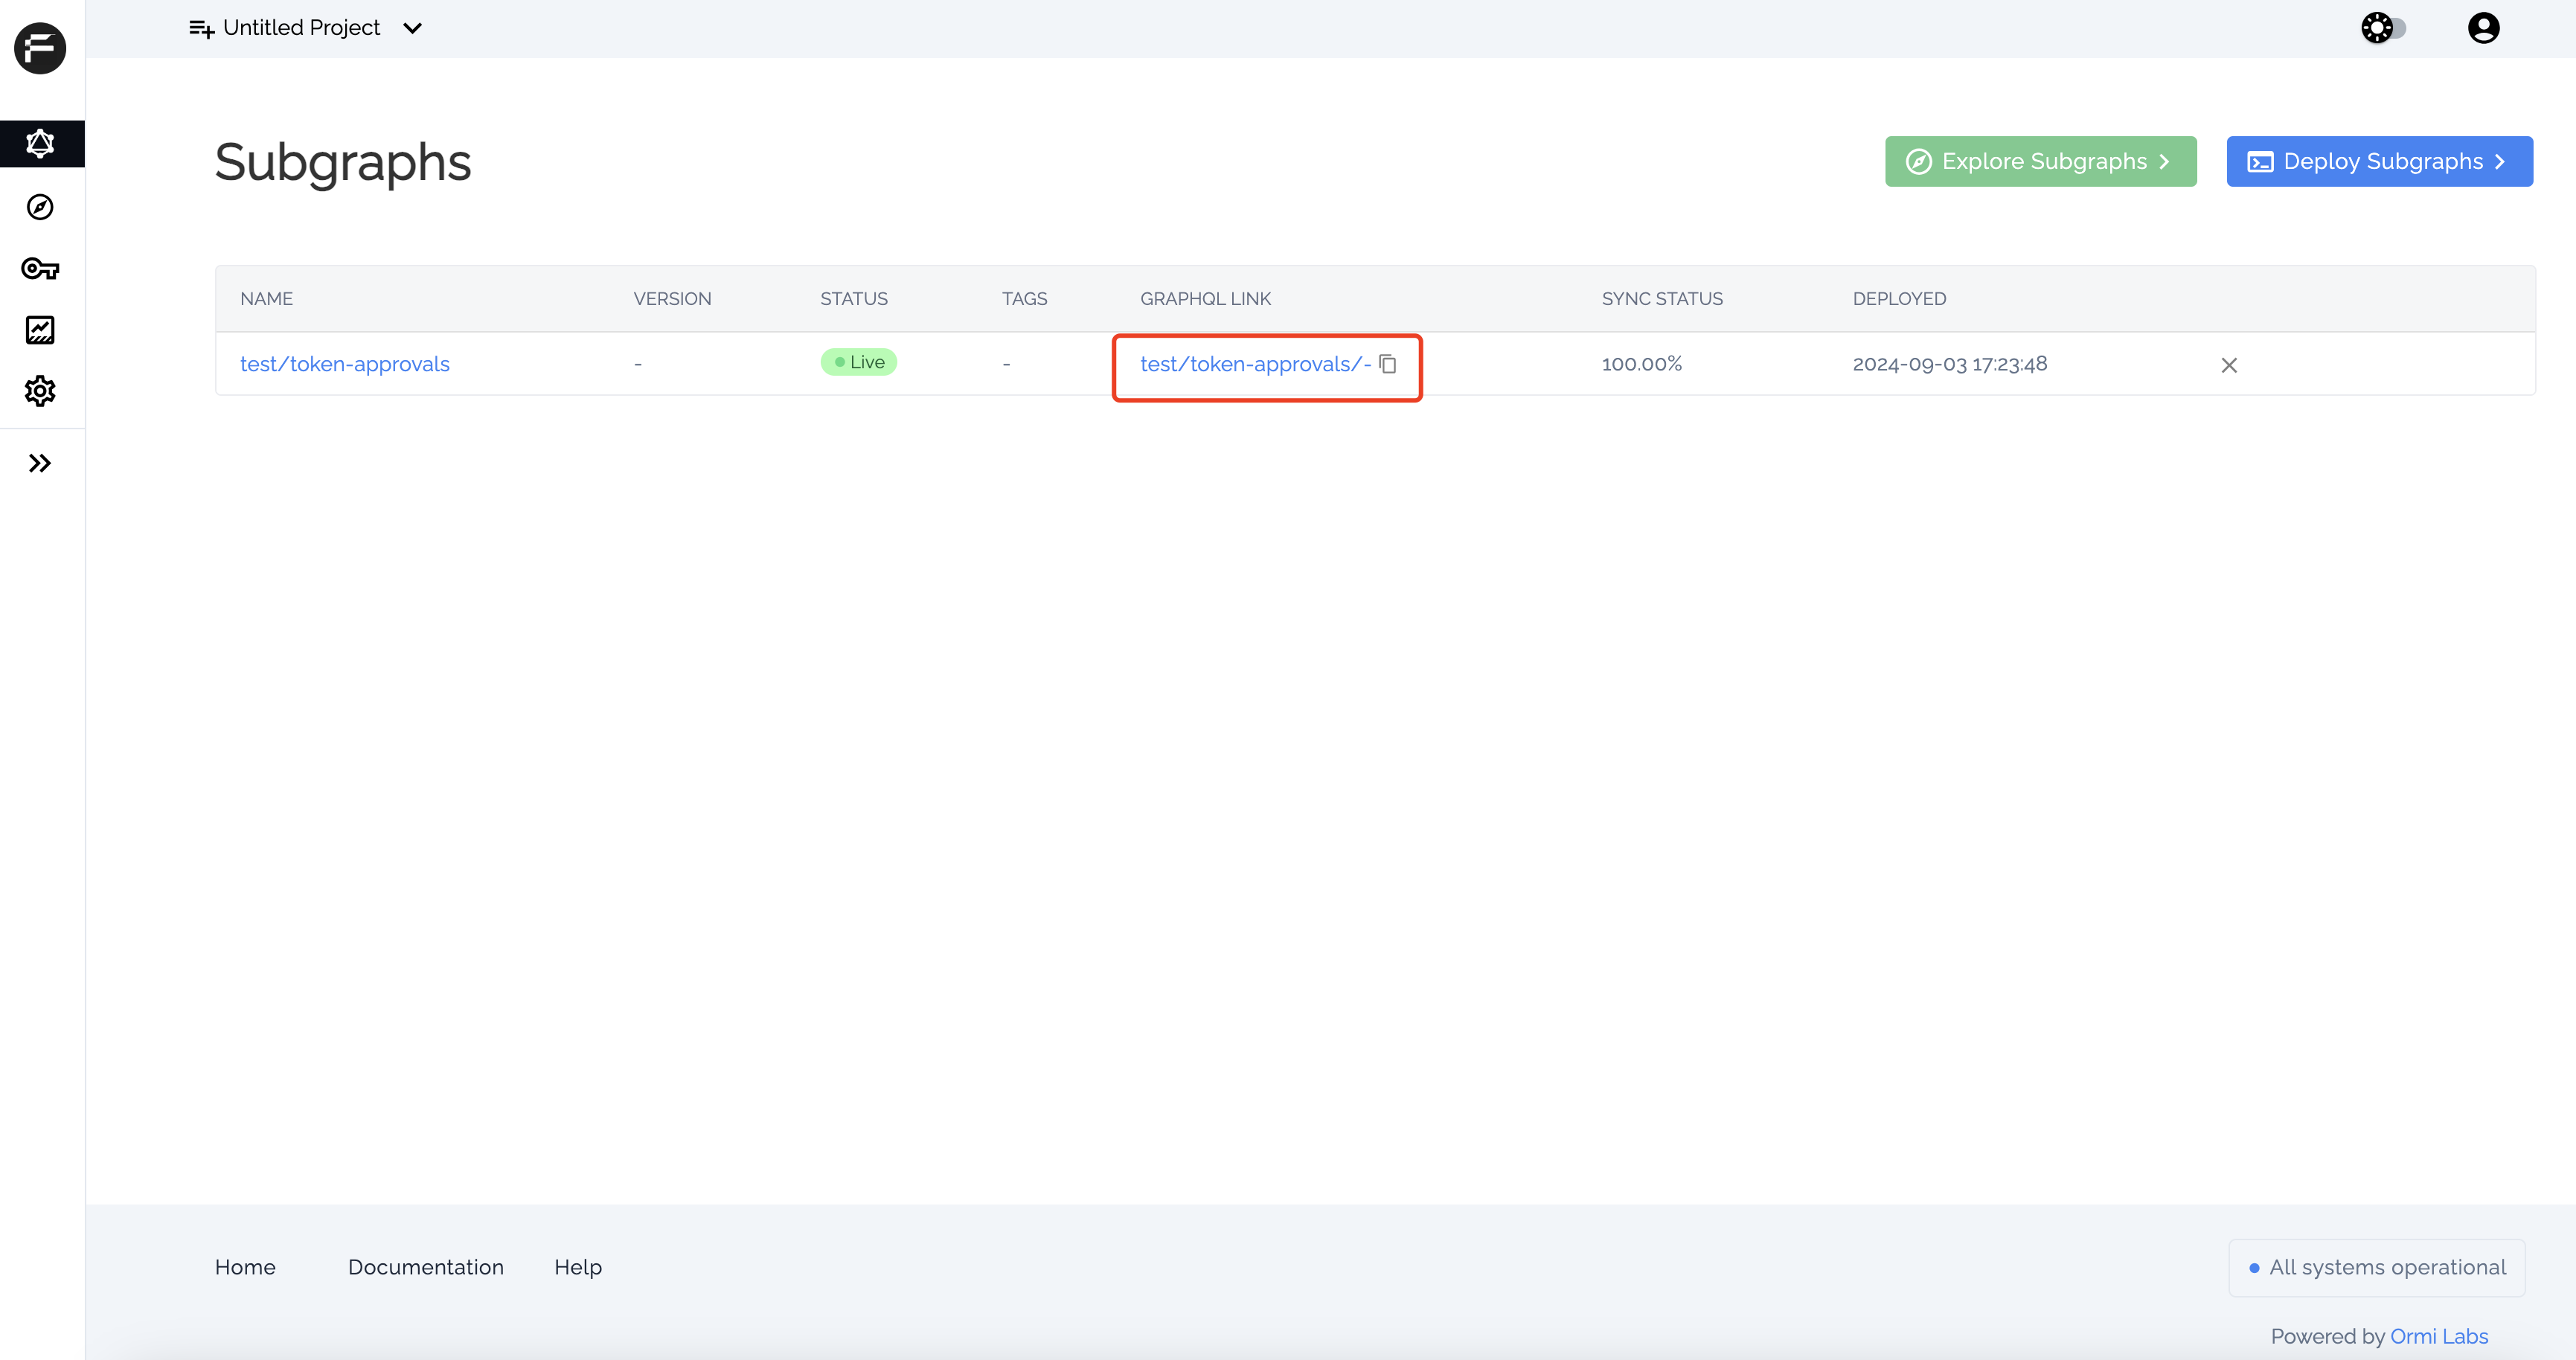Click the All systems operational status badge

click(2377, 1268)
